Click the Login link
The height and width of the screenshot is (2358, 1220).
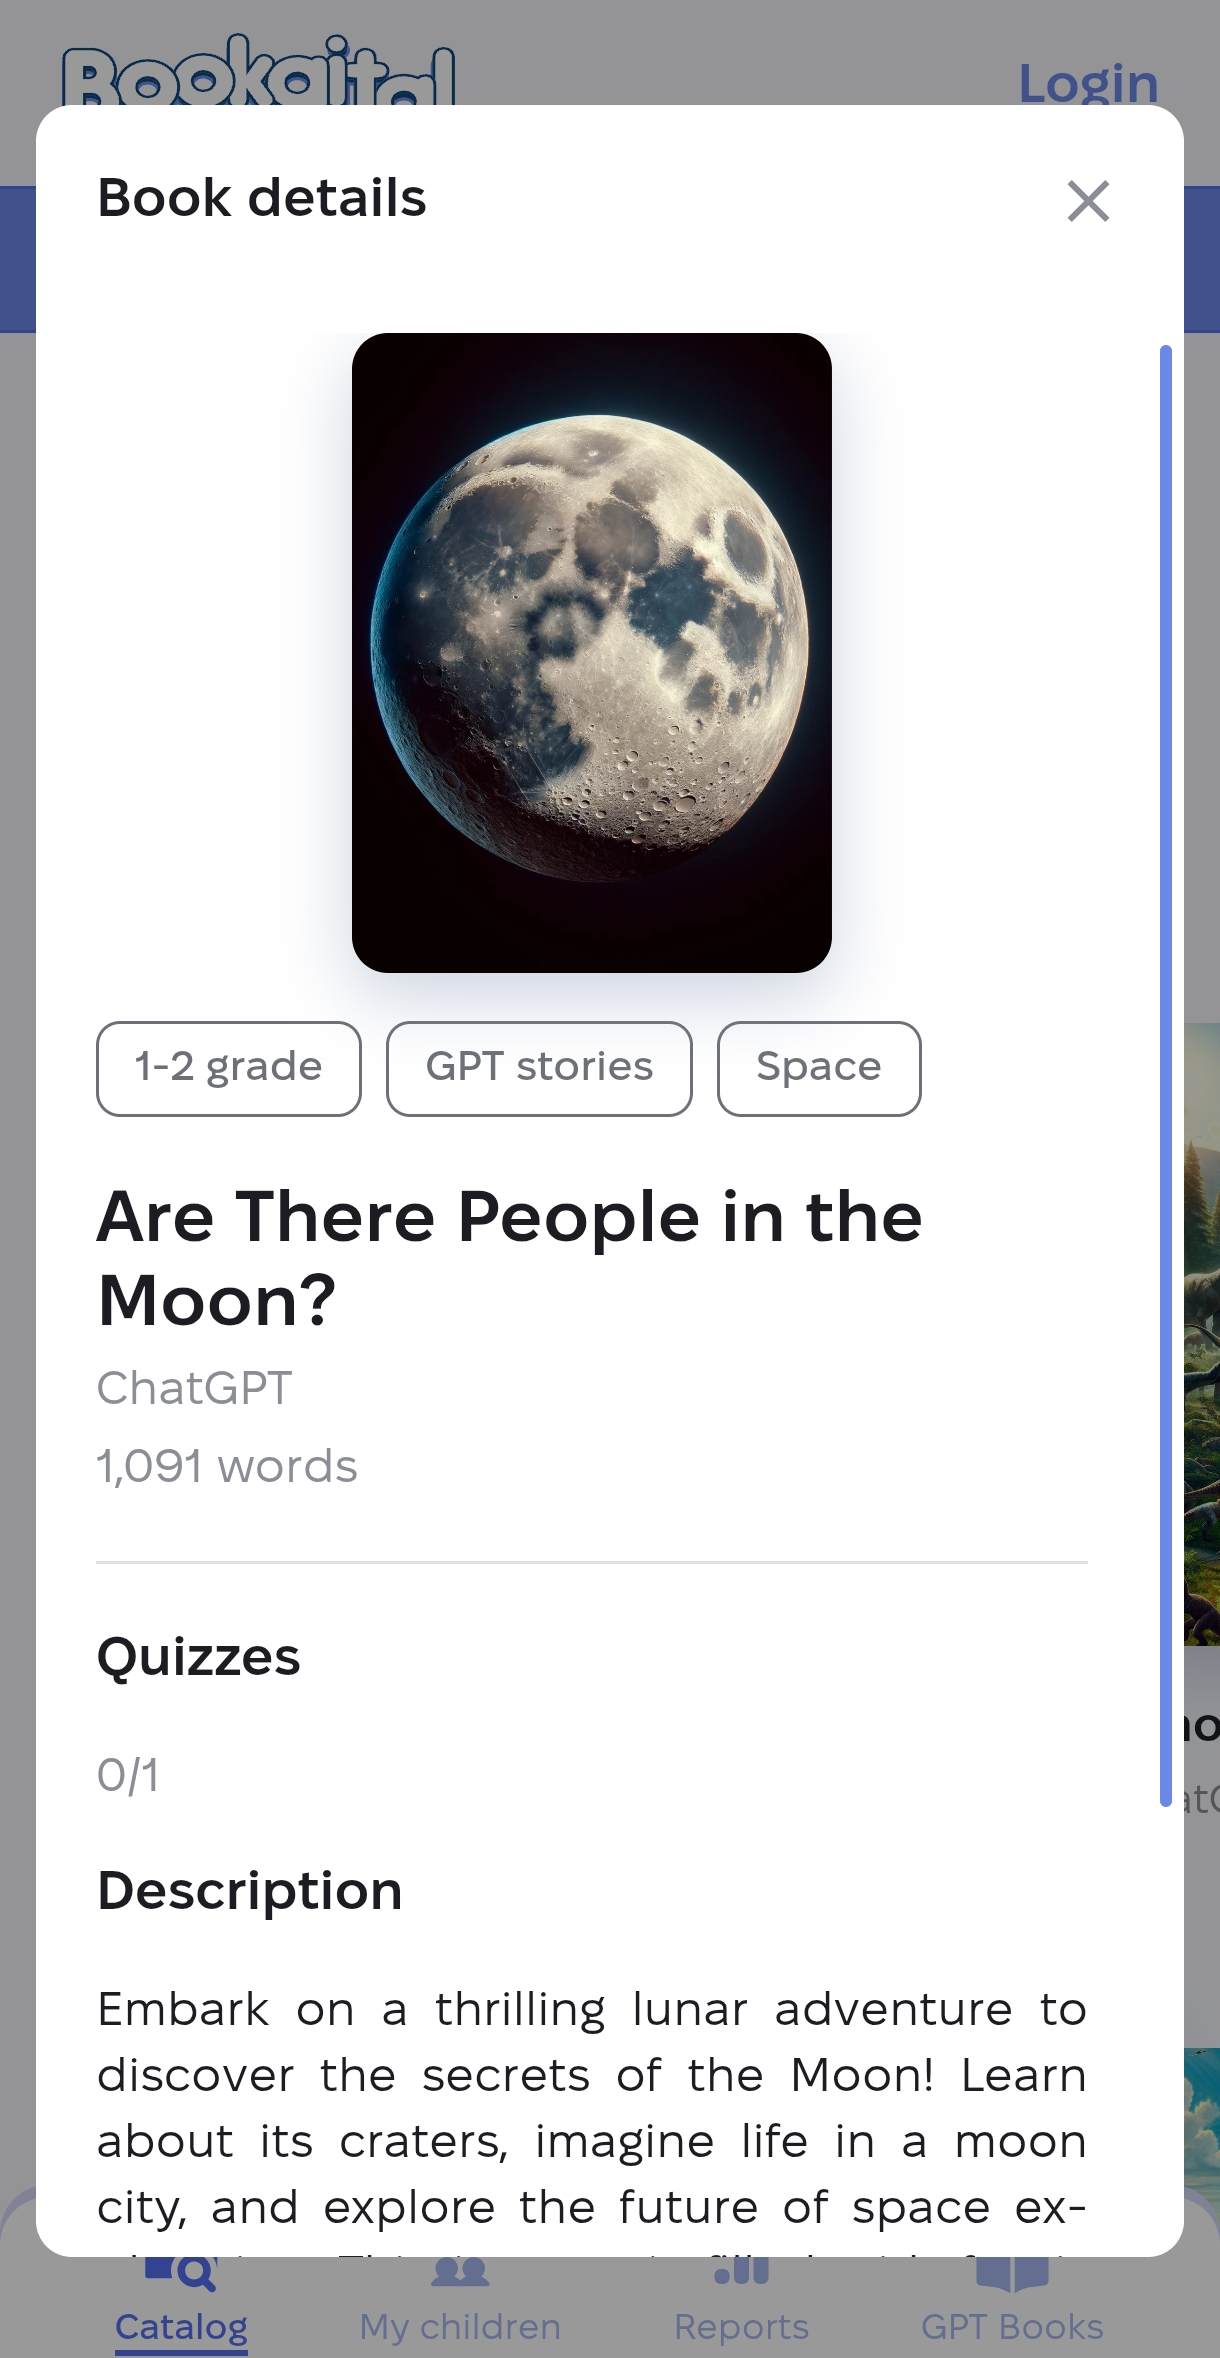(x=1089, y=80)
